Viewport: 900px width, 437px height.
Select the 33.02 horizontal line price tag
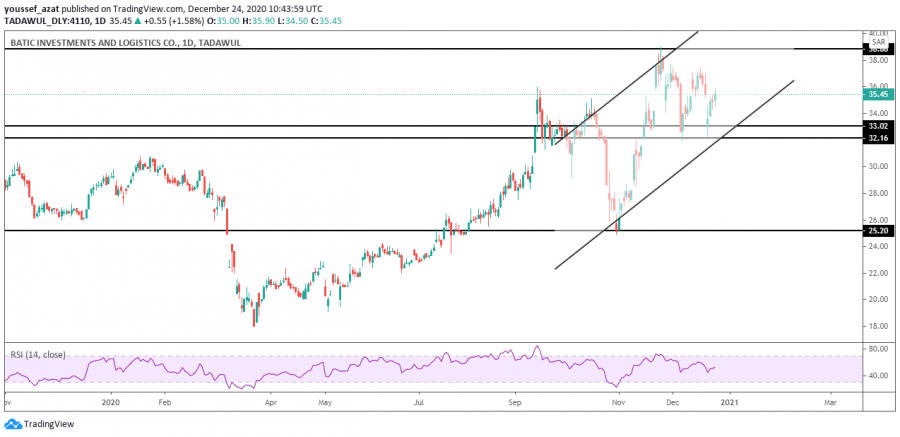pyautogui.click(x=878, y=127)
